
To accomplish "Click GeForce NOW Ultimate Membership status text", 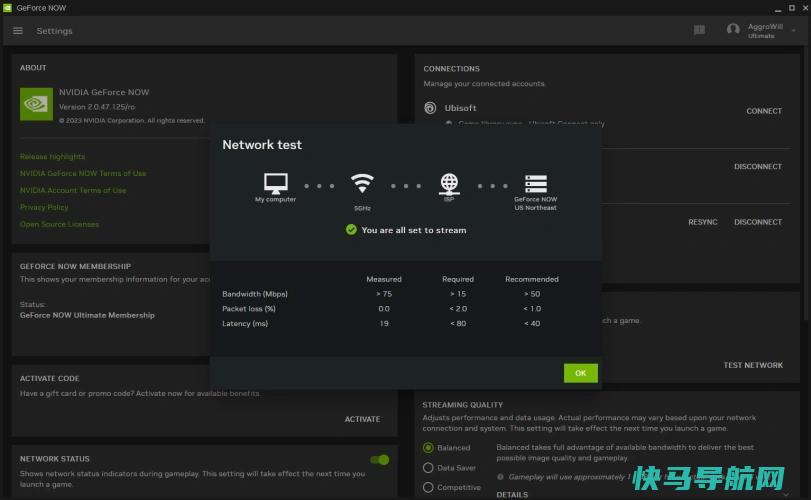I will point(87,315).
